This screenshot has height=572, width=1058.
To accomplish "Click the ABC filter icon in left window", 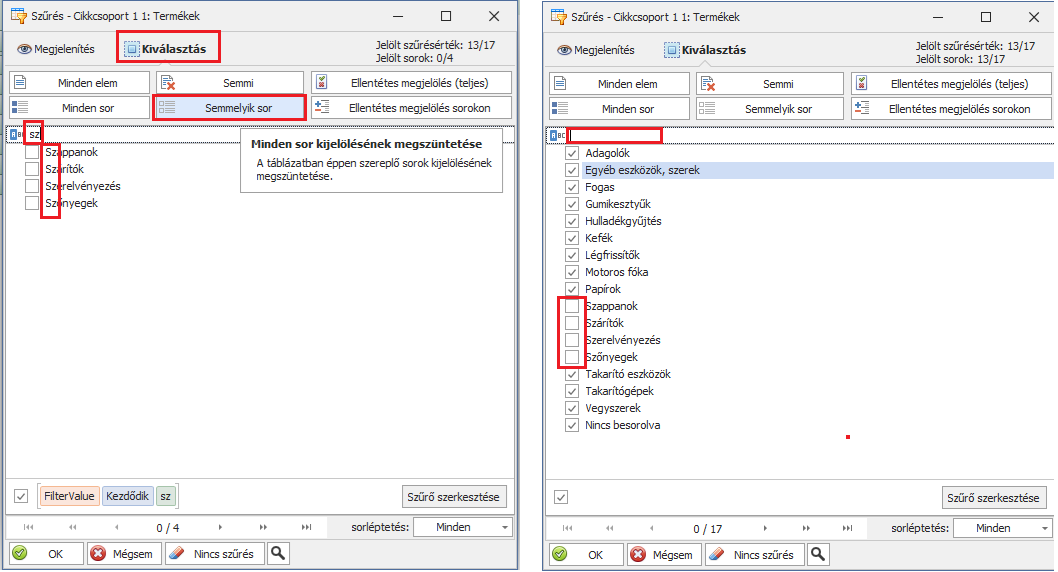I will coord(16,135).
